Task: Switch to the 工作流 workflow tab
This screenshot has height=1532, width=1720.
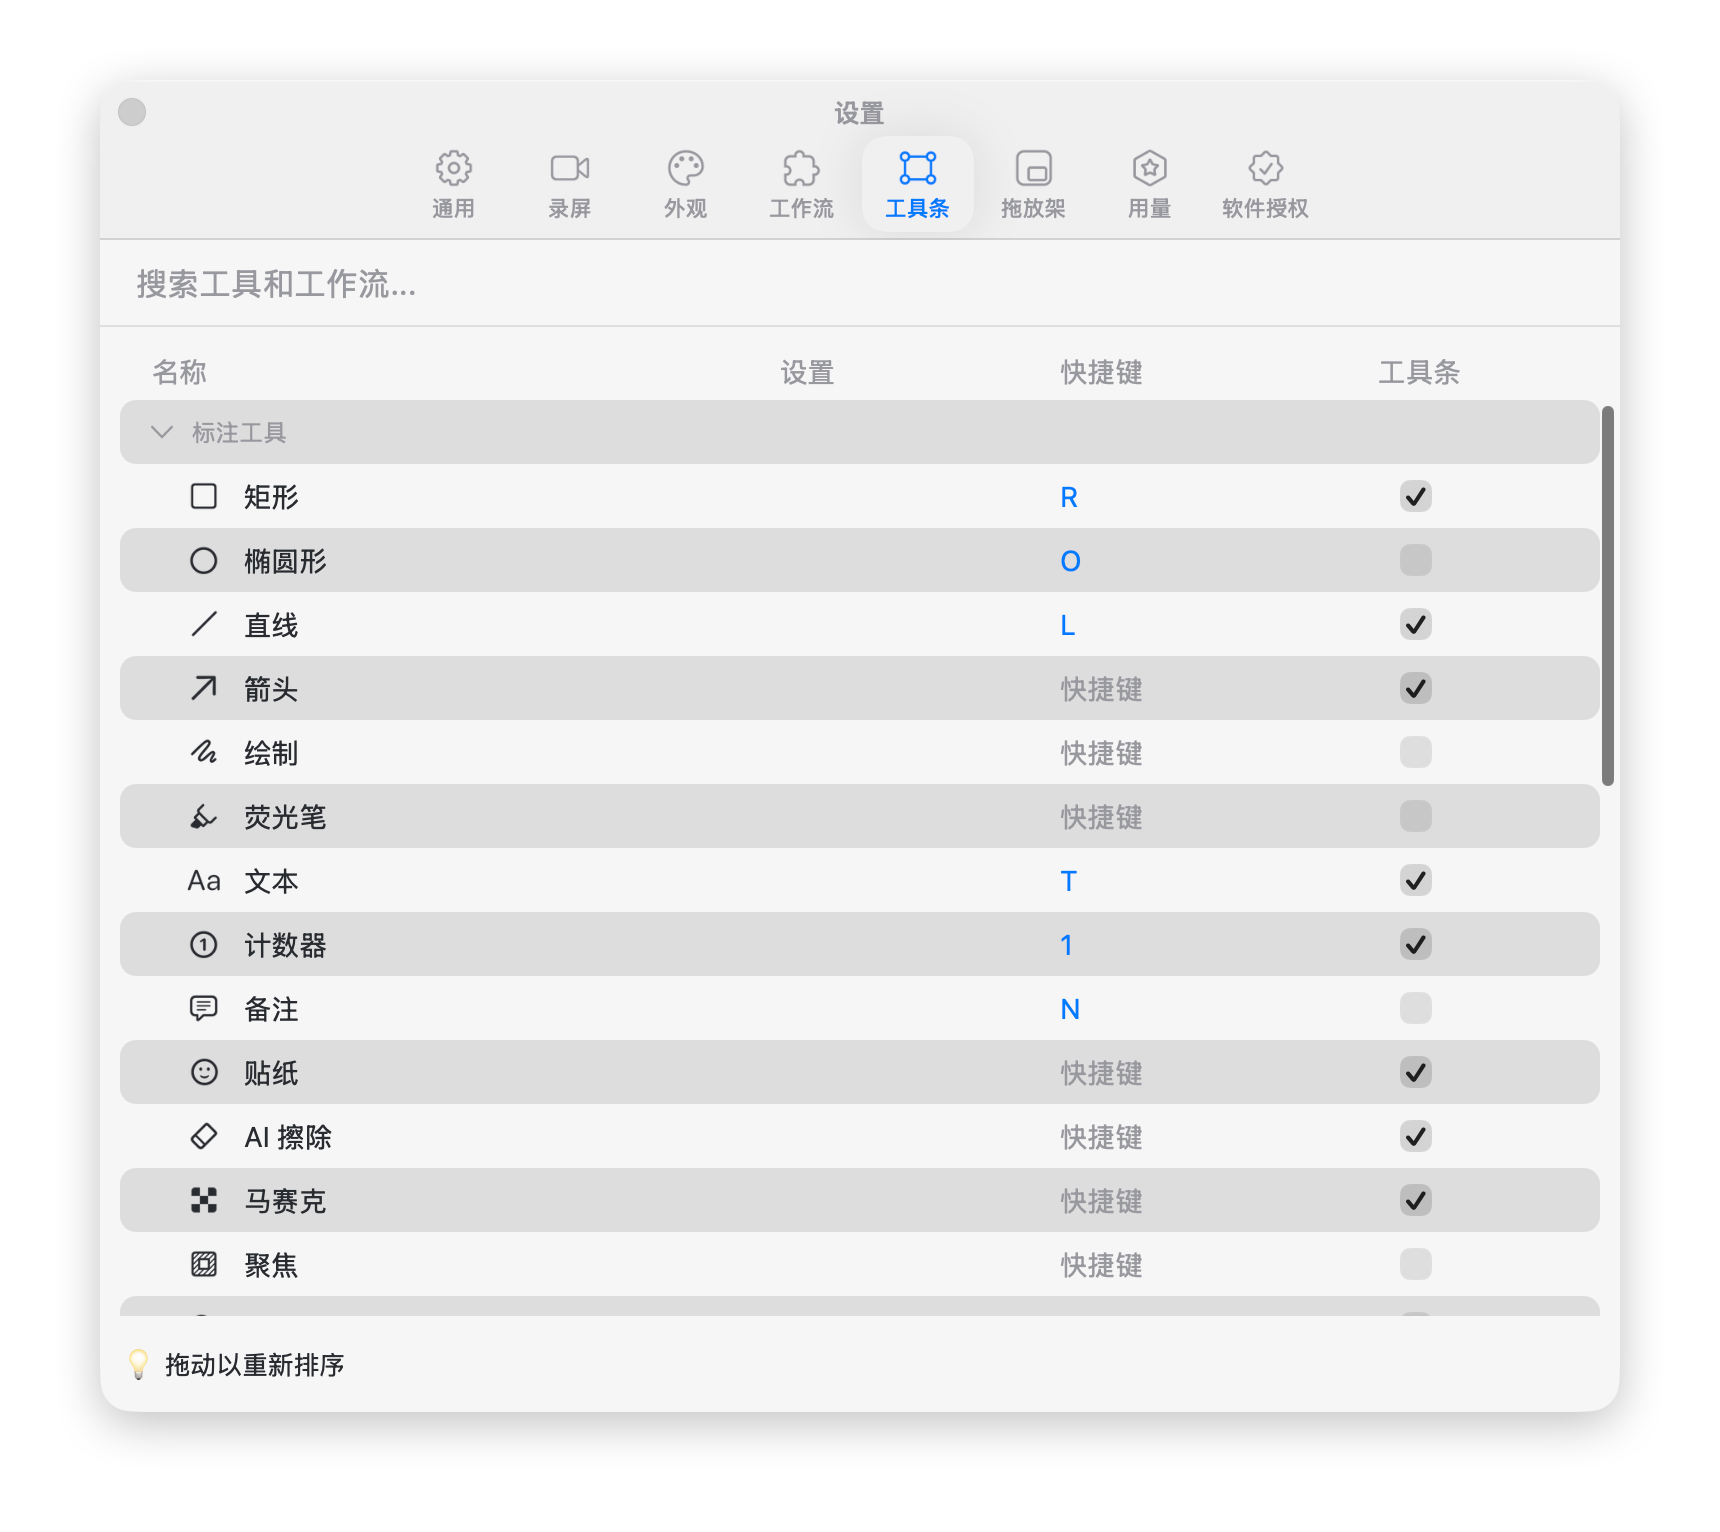Action: 801,184
